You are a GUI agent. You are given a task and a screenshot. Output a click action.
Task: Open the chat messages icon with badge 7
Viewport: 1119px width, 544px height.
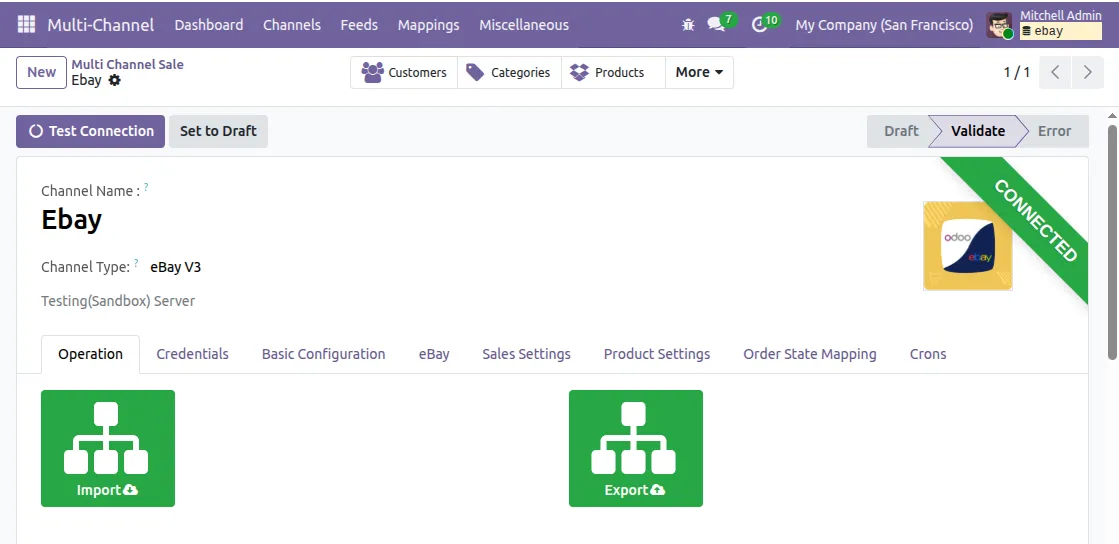point(716,25)
